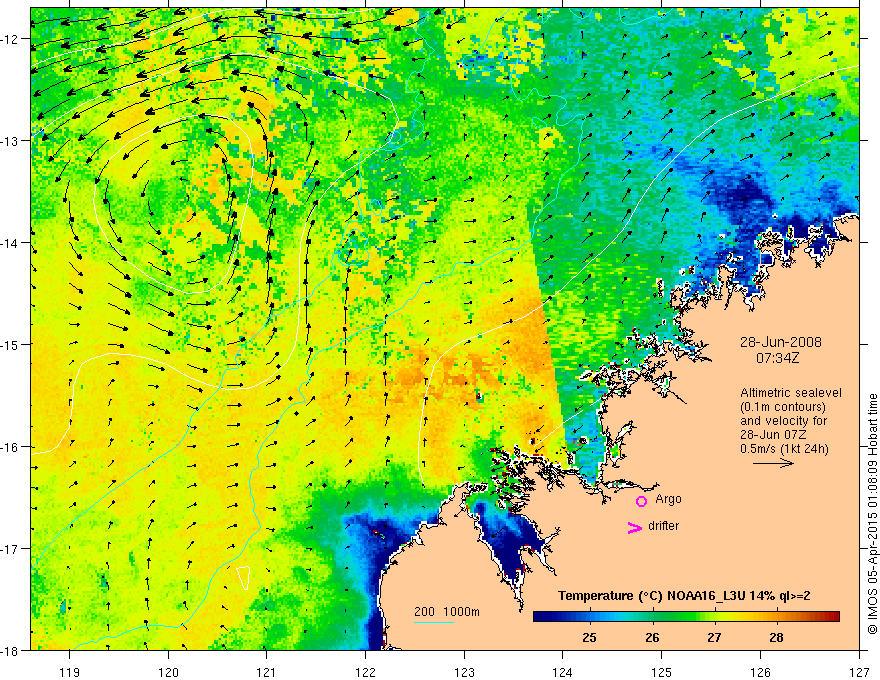The width and height of the screenshot is (880, 680).
Task: Click the 'Argo' legend label
Action: tap(668, 499)
